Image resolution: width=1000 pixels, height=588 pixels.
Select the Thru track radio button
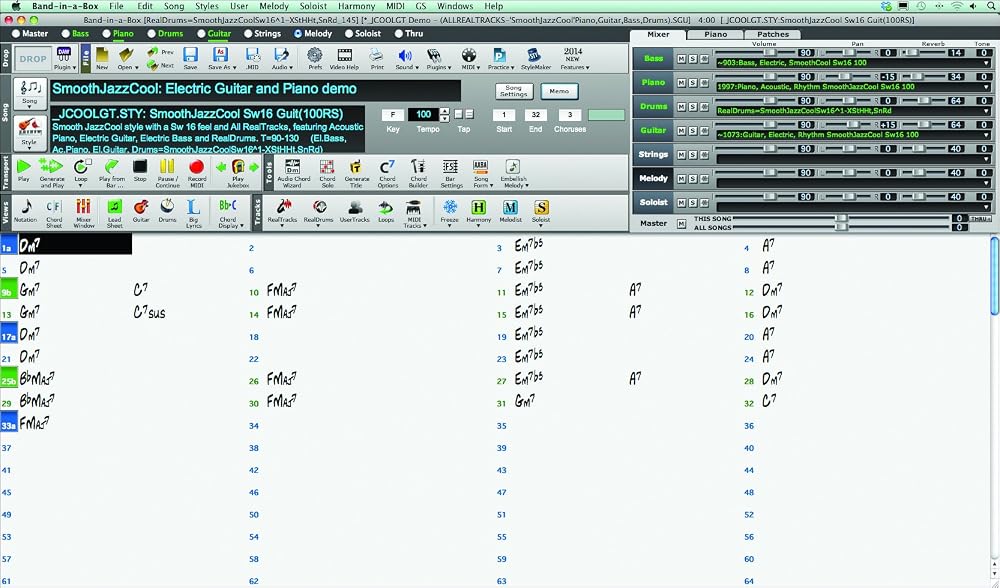pos(399,34)
